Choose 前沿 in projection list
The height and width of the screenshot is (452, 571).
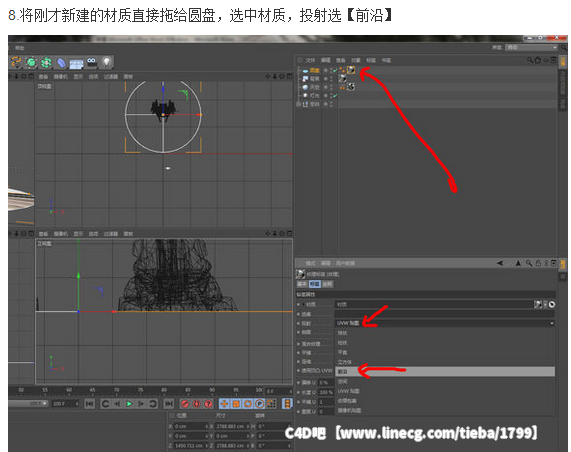pyautogui.click(x=445, y=372)
